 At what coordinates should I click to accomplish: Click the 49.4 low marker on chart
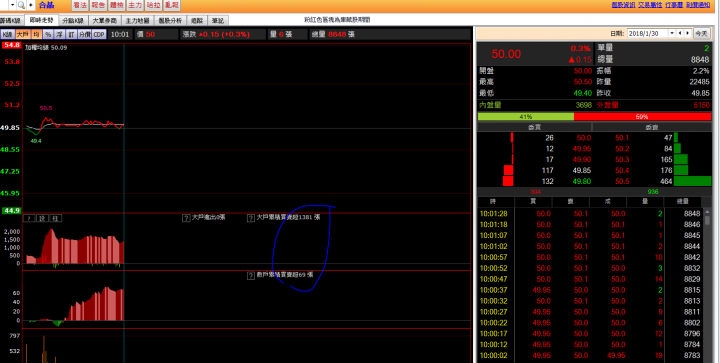pos(36,141)
